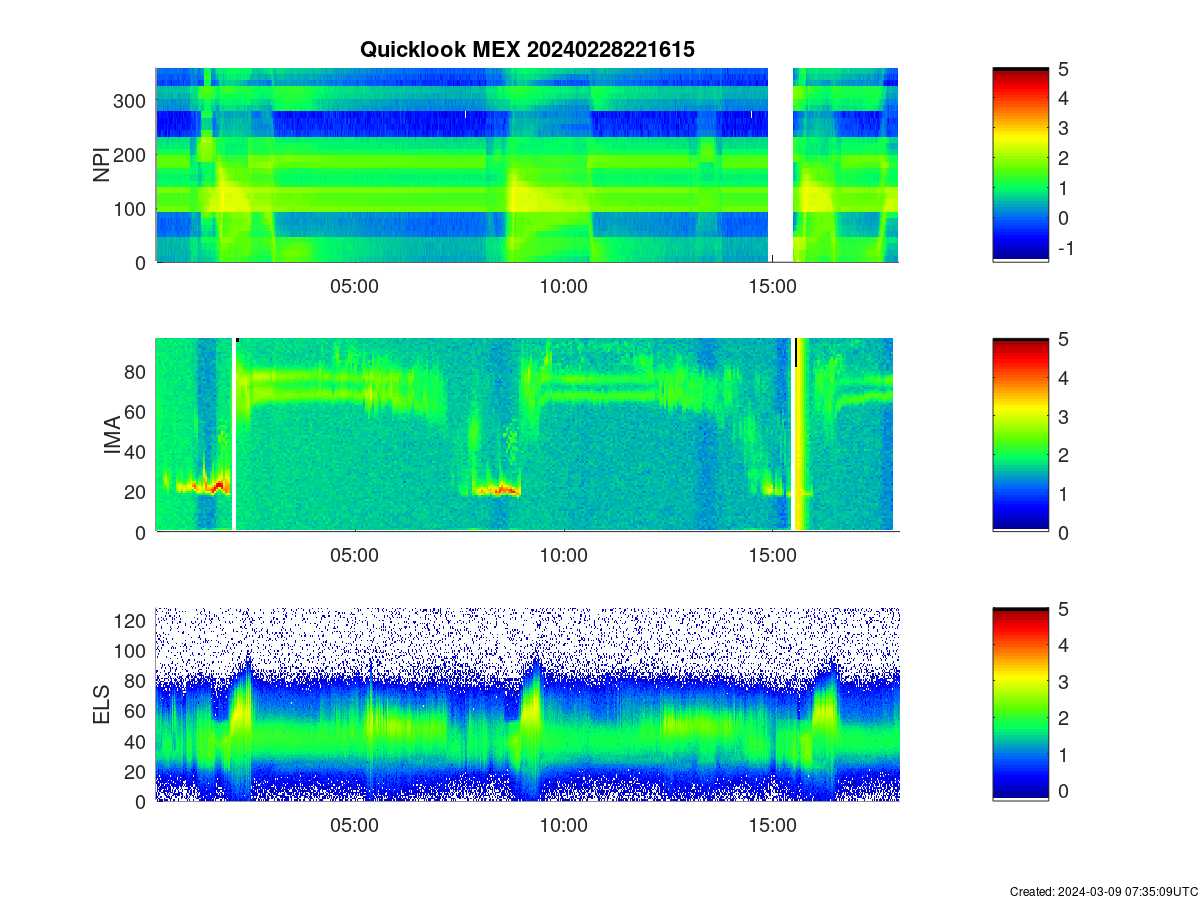Select 05:00 time label under NPI panel

coord(354,287)
